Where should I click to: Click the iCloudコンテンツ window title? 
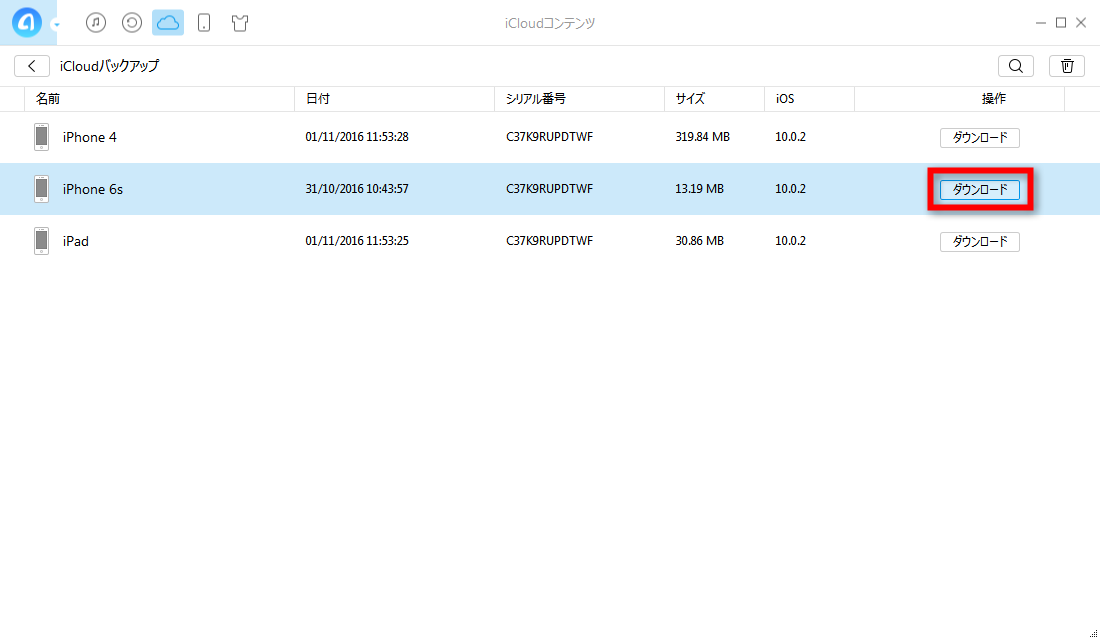click(550, 23)
